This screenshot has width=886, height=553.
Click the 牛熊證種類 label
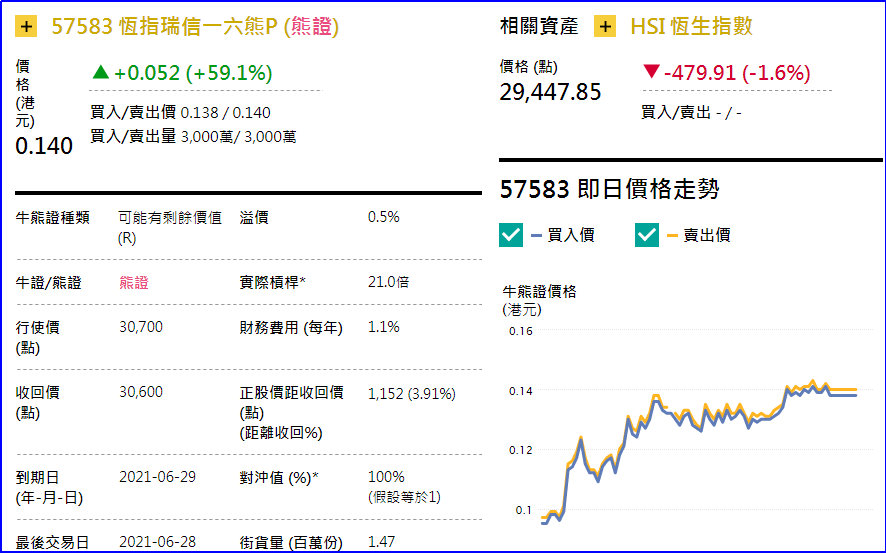[x=53, y=217]
